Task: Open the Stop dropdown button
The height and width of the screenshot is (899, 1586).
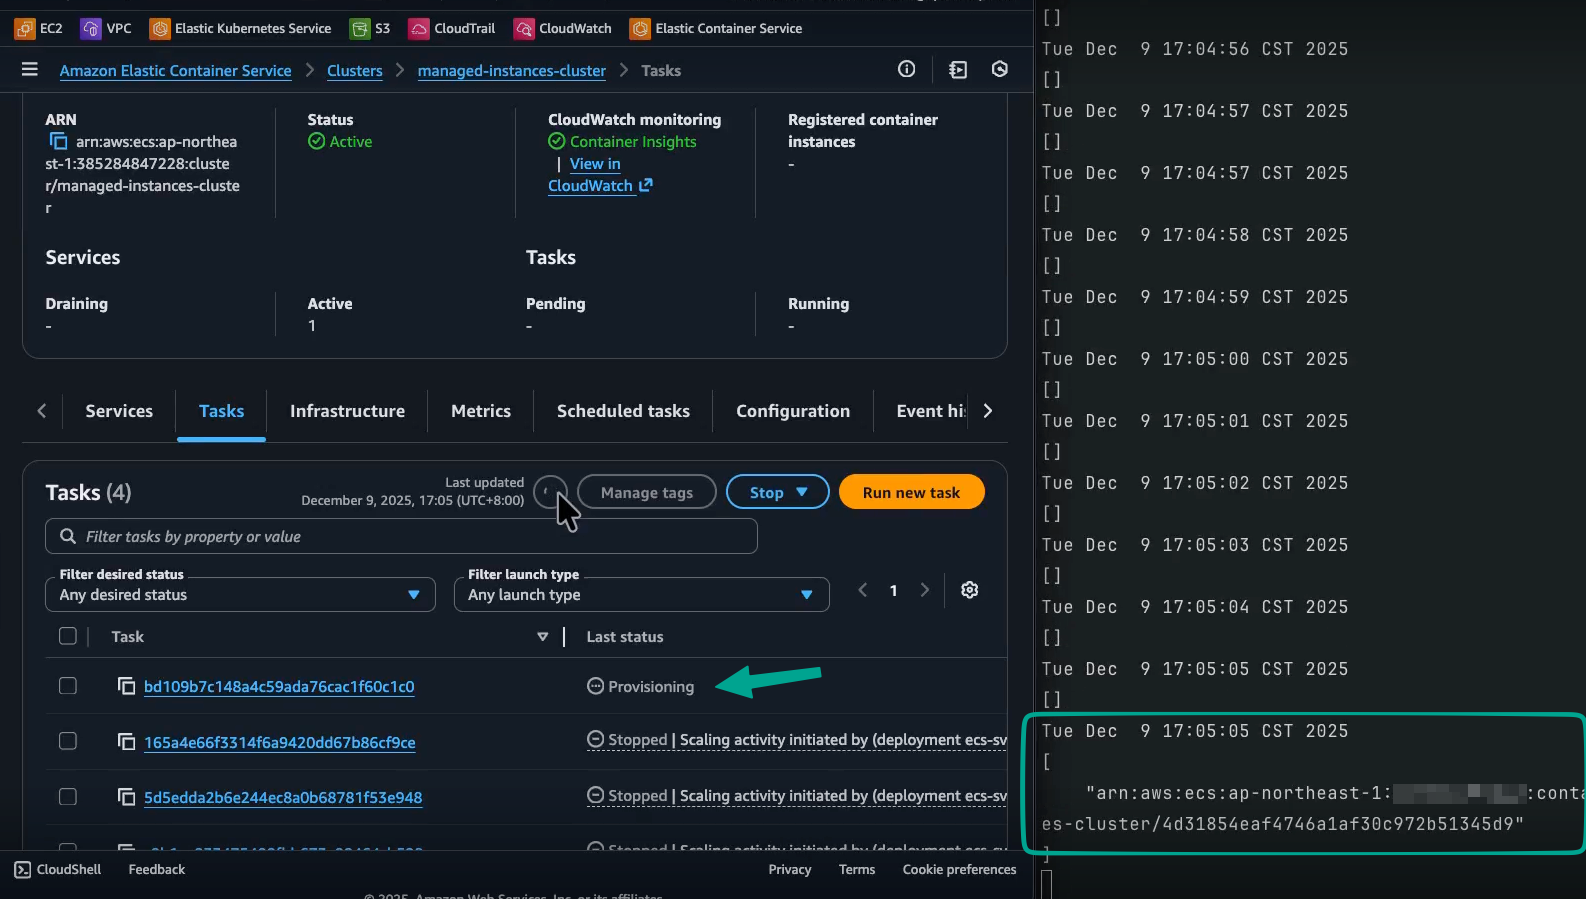Action: [x=777, y=492]
